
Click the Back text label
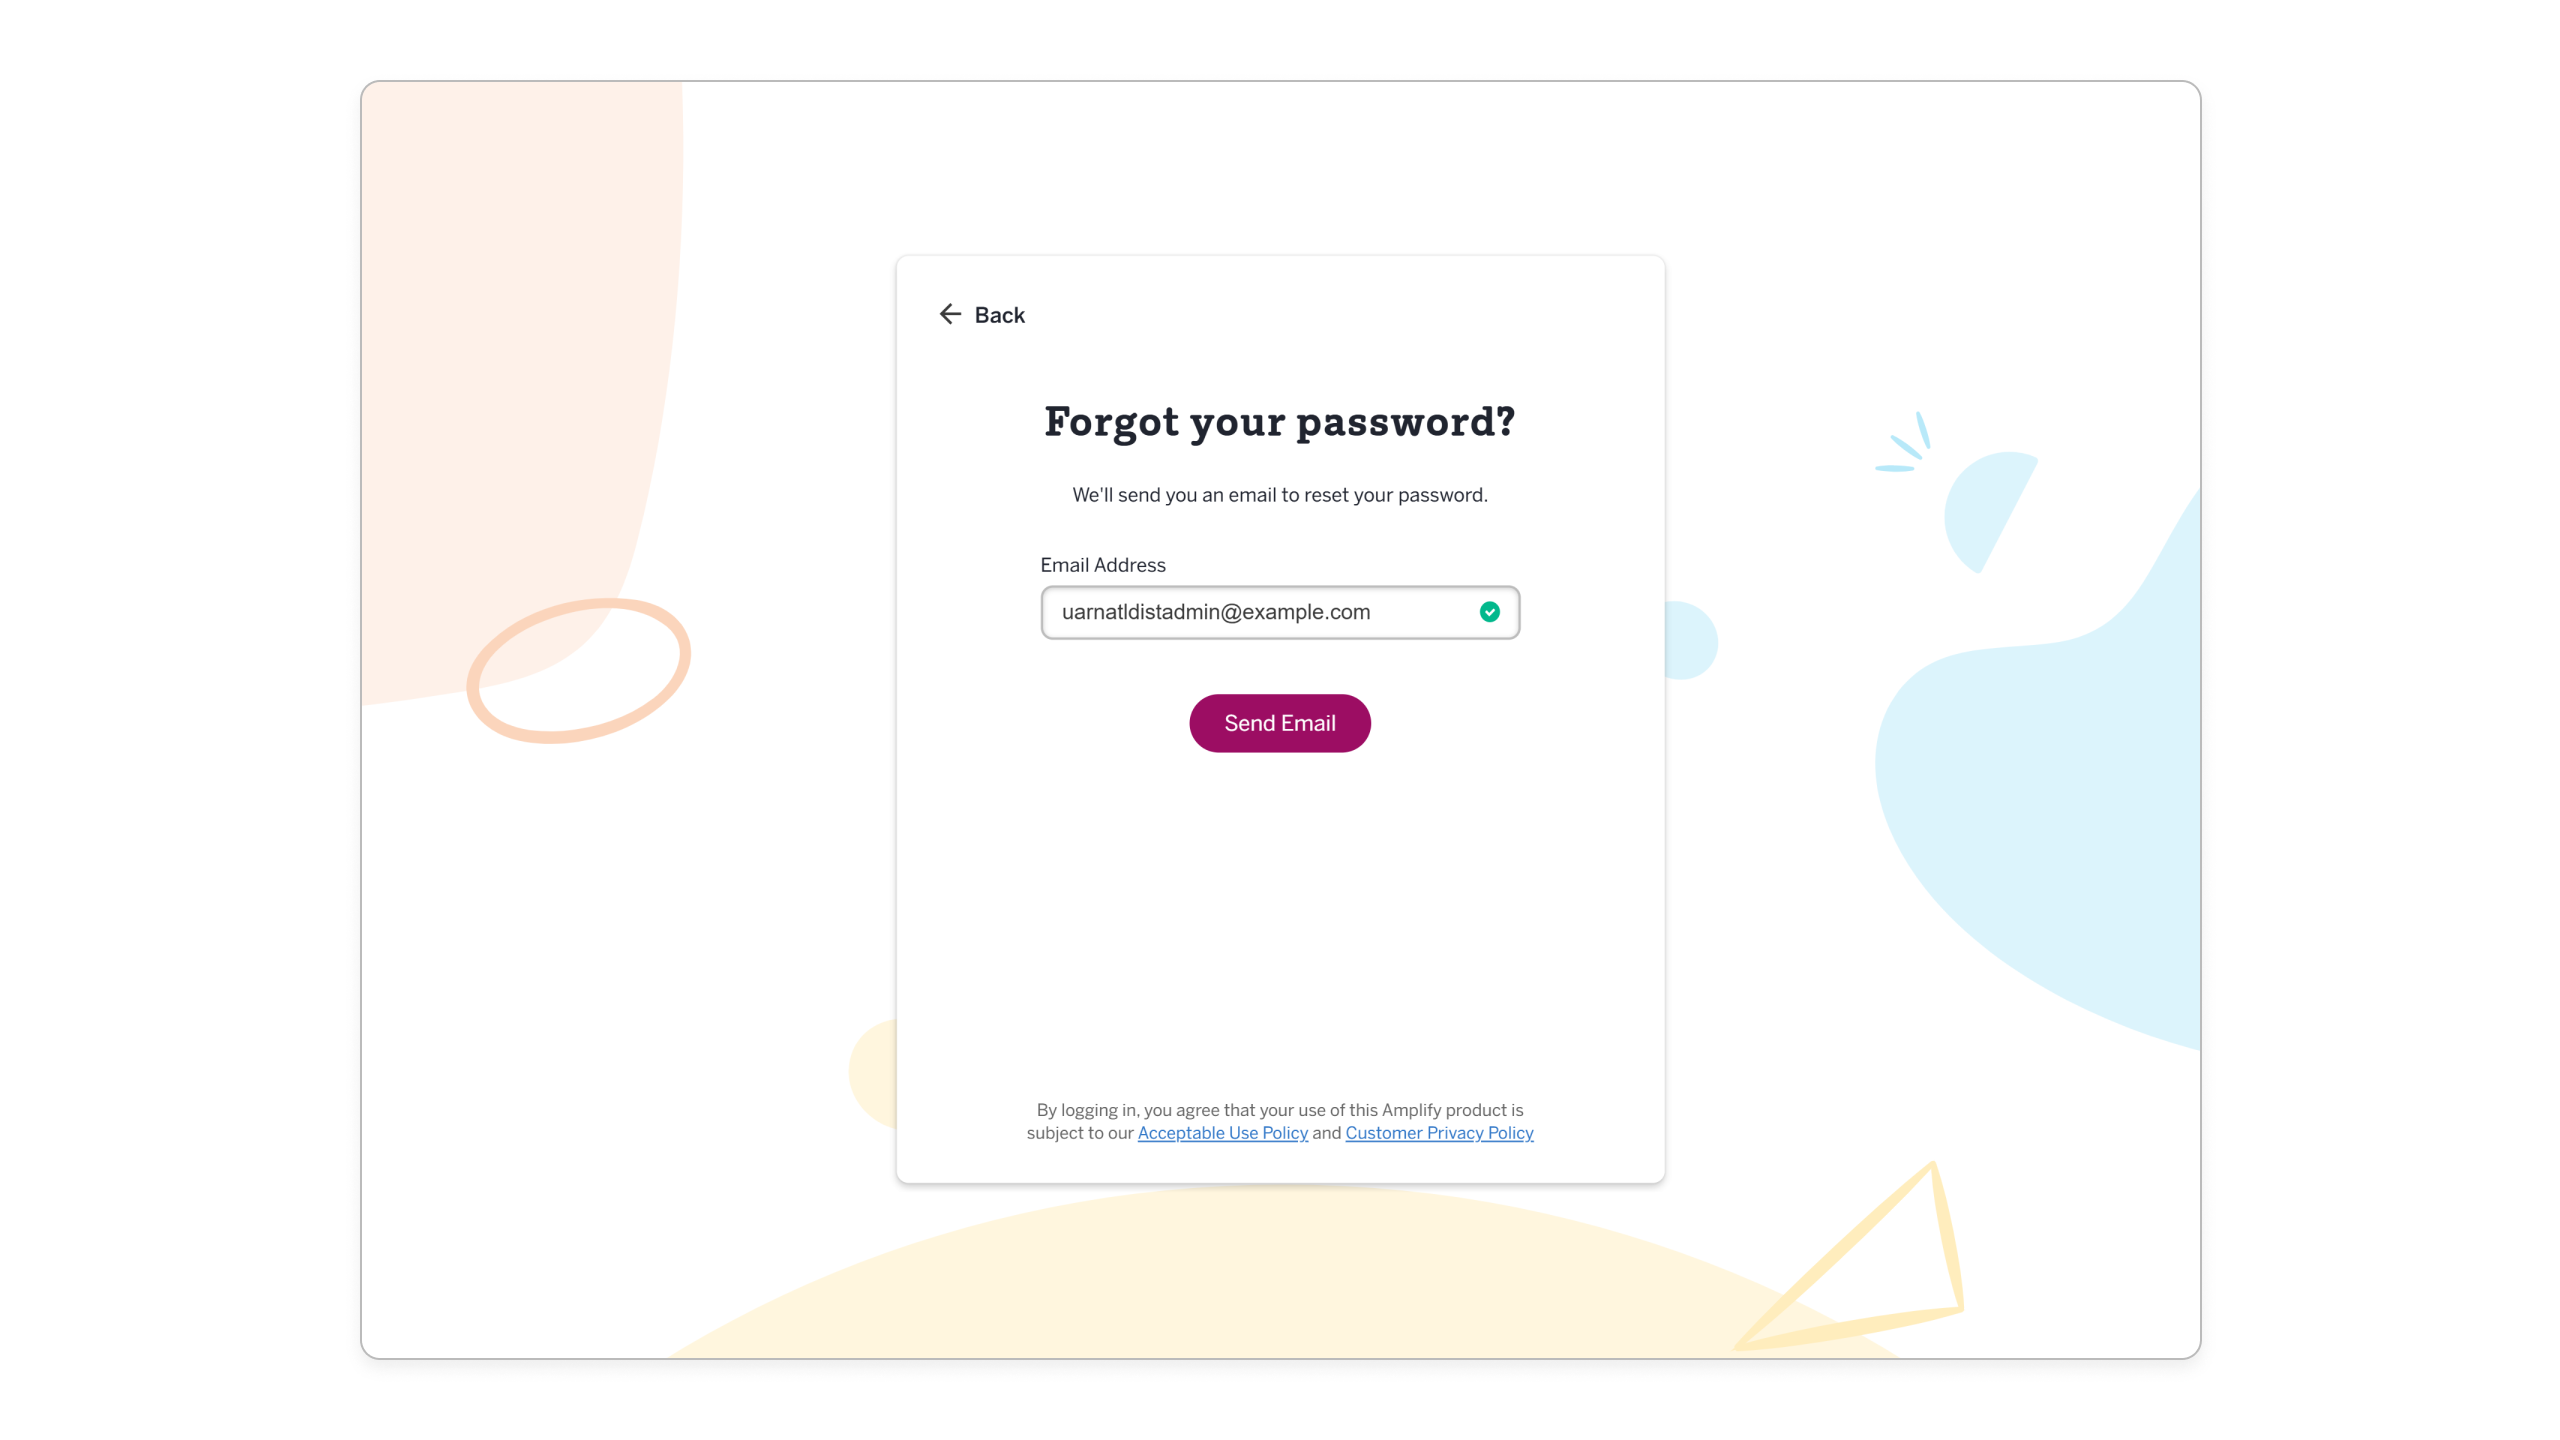click(x=999, y=315)
